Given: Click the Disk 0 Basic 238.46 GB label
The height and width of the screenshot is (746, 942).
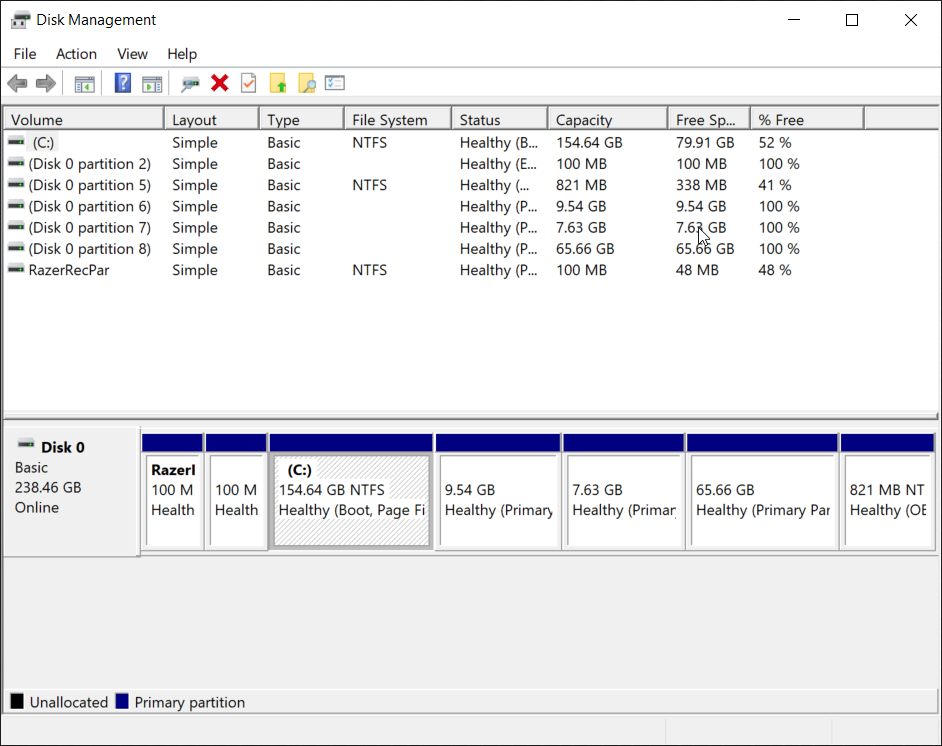Looking at the screenshot, I should coord(71,491).
